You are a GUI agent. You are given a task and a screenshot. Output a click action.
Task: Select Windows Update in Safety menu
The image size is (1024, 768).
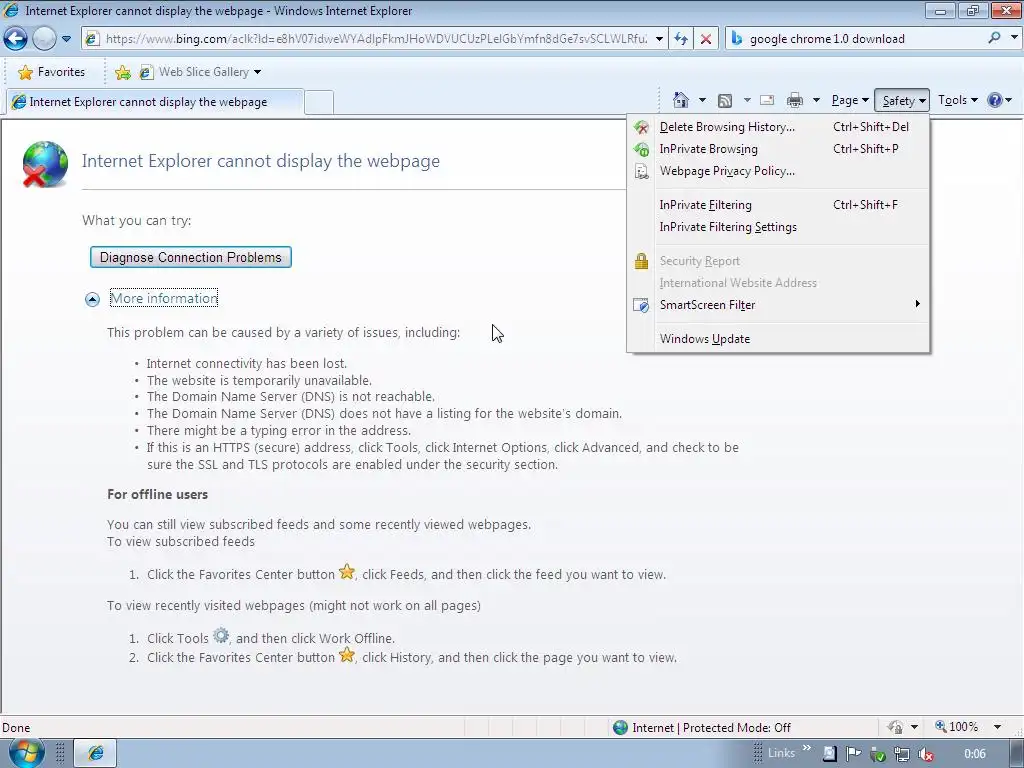coord(778,339)
